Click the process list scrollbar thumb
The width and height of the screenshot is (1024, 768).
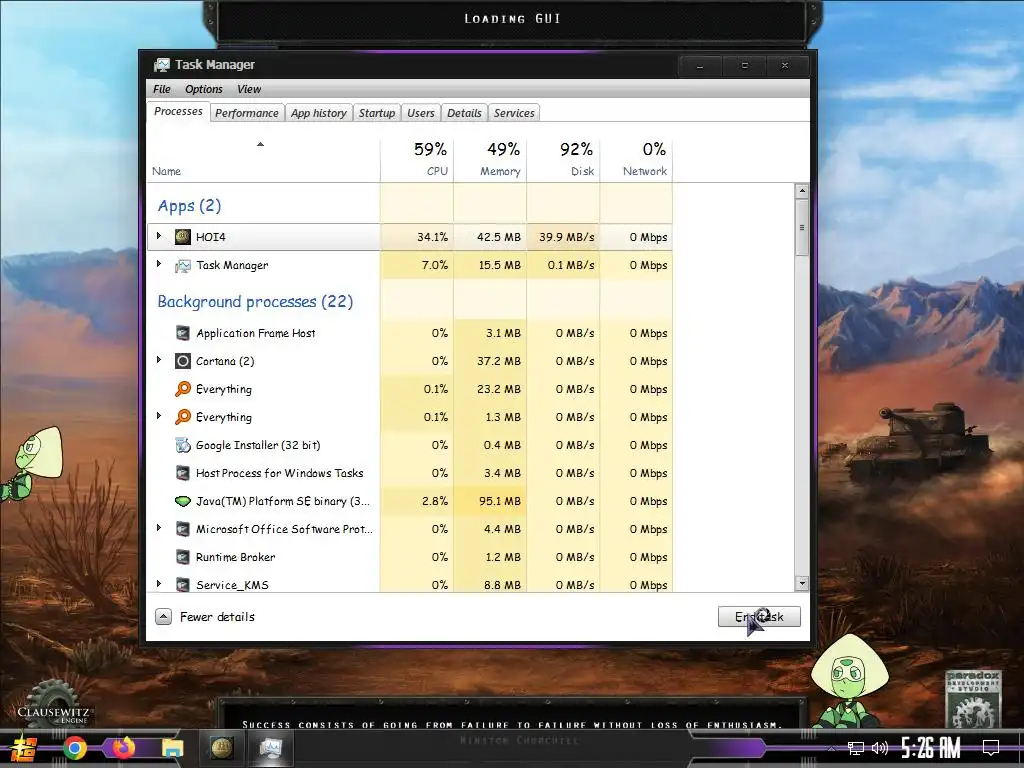coord(801,227)
